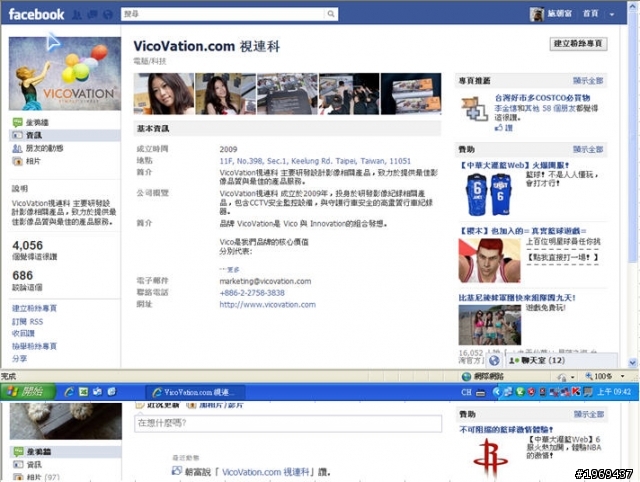This screenshot has height=482, width=640.
Task: Open the 聊天室 (12) chat bar
Action: click(x=561, y=360)
